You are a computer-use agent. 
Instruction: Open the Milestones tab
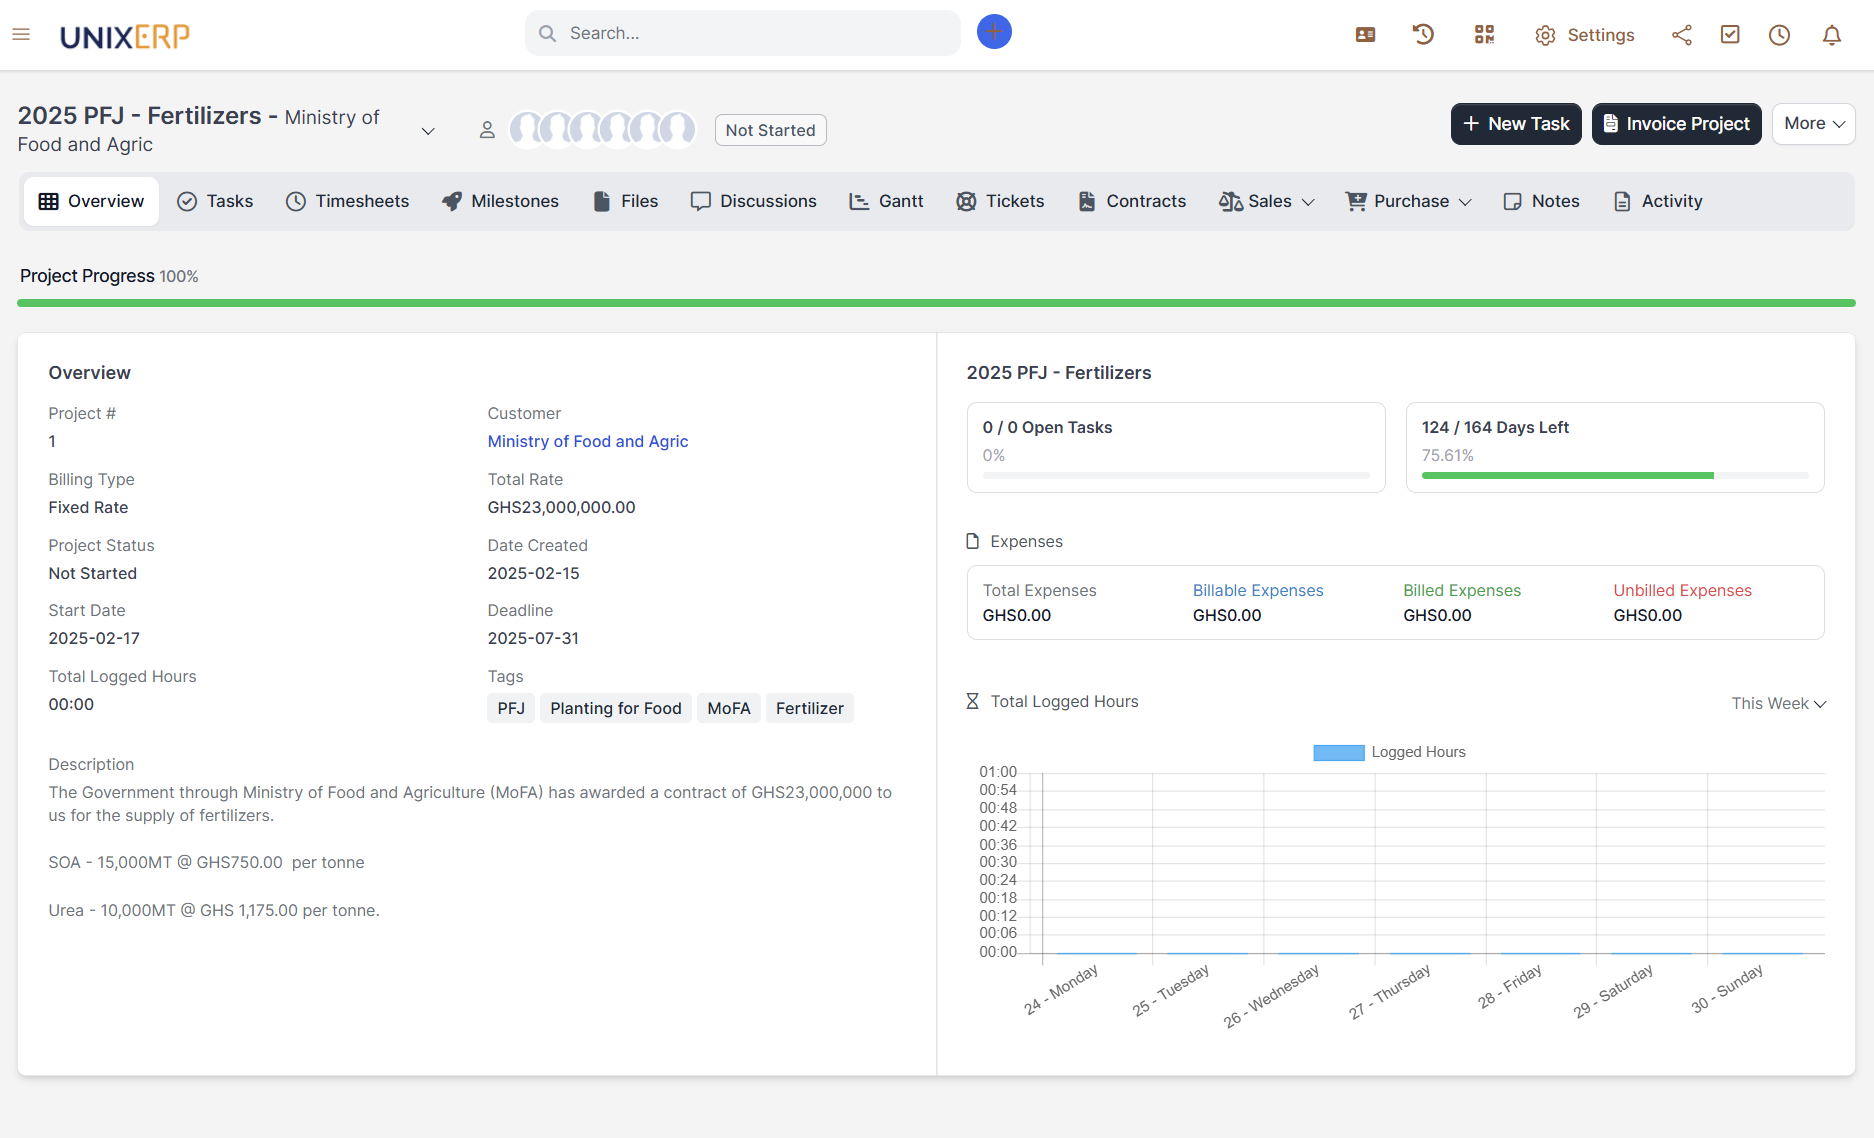(x=500, y=201)
